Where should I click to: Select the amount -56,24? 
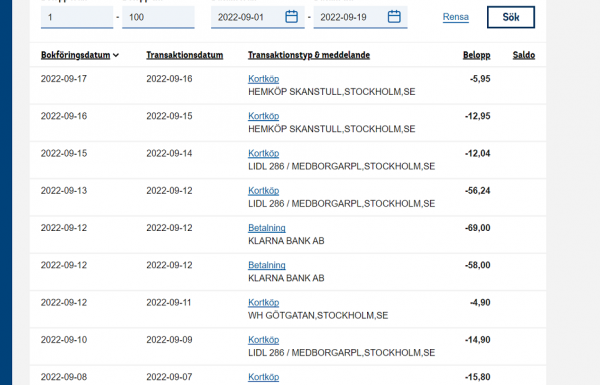(478, 191)
